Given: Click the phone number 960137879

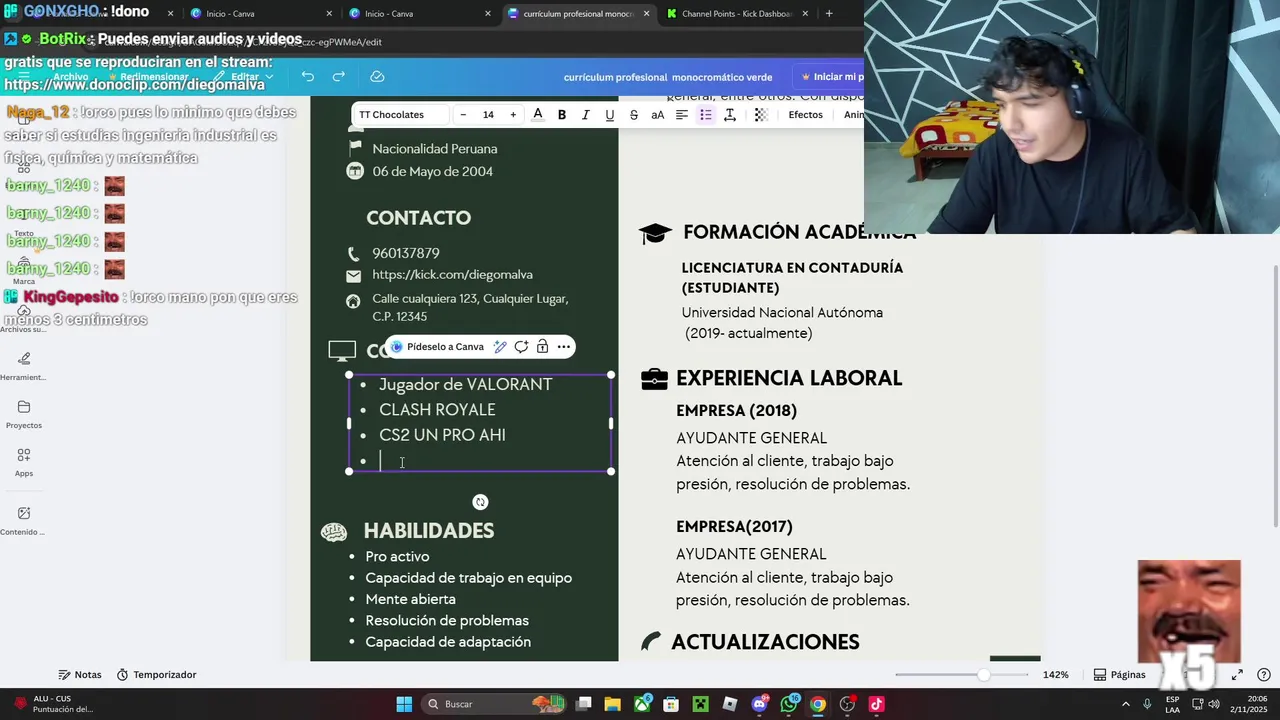Looking at the screenshot, I should click(406, 254).
